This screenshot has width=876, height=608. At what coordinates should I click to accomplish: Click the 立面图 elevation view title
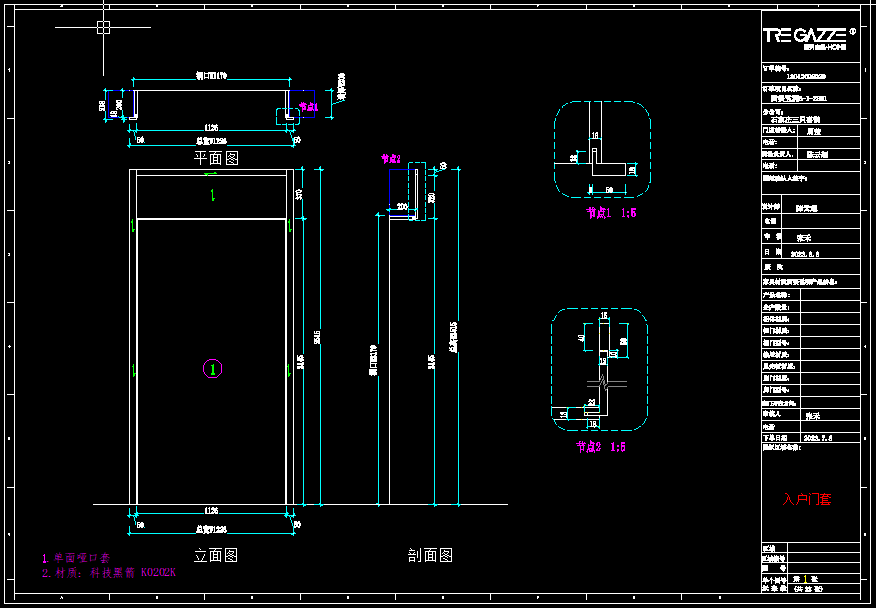click(216, 555)
